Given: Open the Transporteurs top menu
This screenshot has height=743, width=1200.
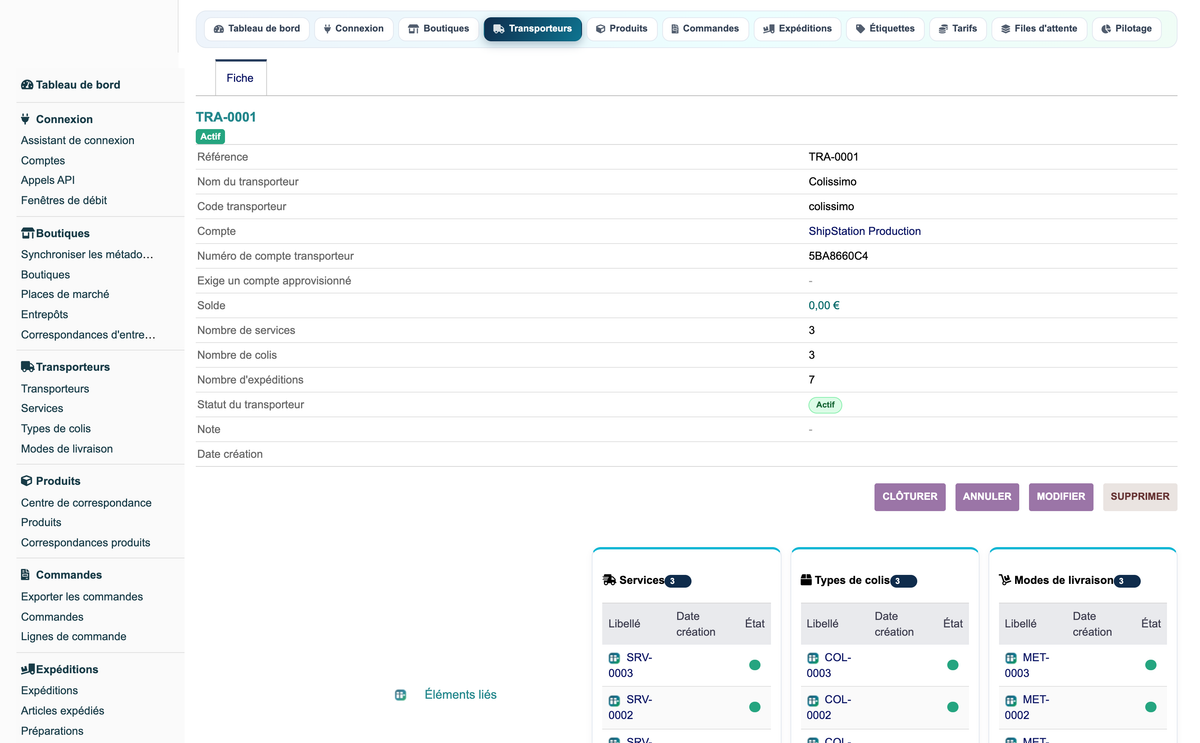Looking at the screenshot, I should pos(533,29).
